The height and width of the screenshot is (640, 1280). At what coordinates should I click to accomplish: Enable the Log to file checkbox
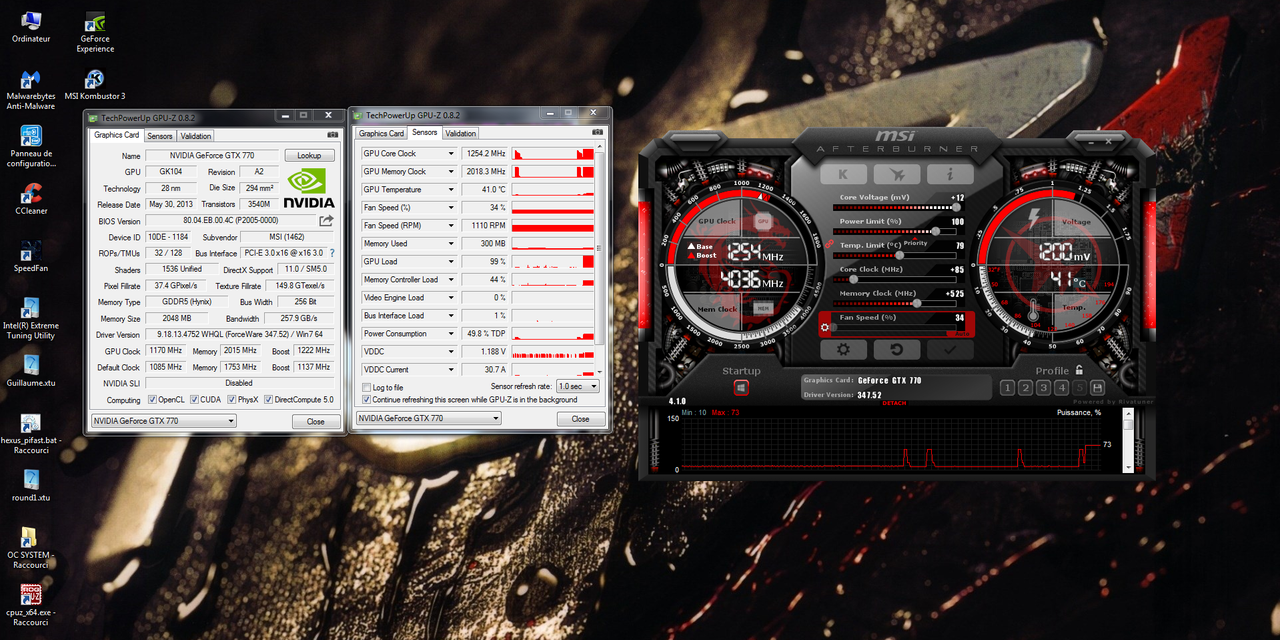(x=366, y=387)
